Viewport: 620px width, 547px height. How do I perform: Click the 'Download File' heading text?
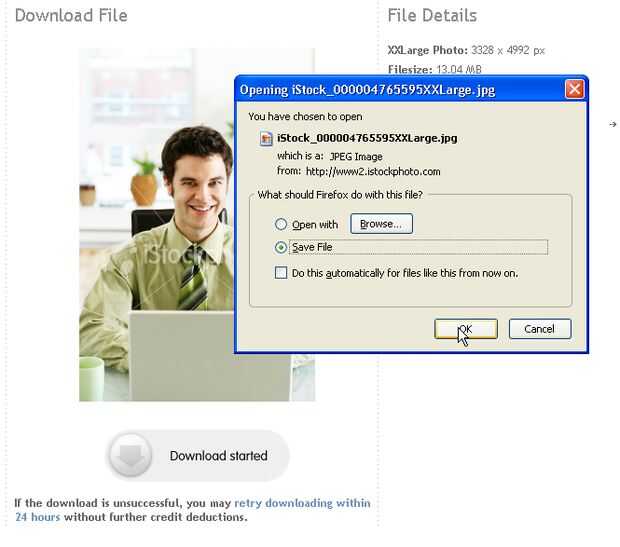point(71,15)
